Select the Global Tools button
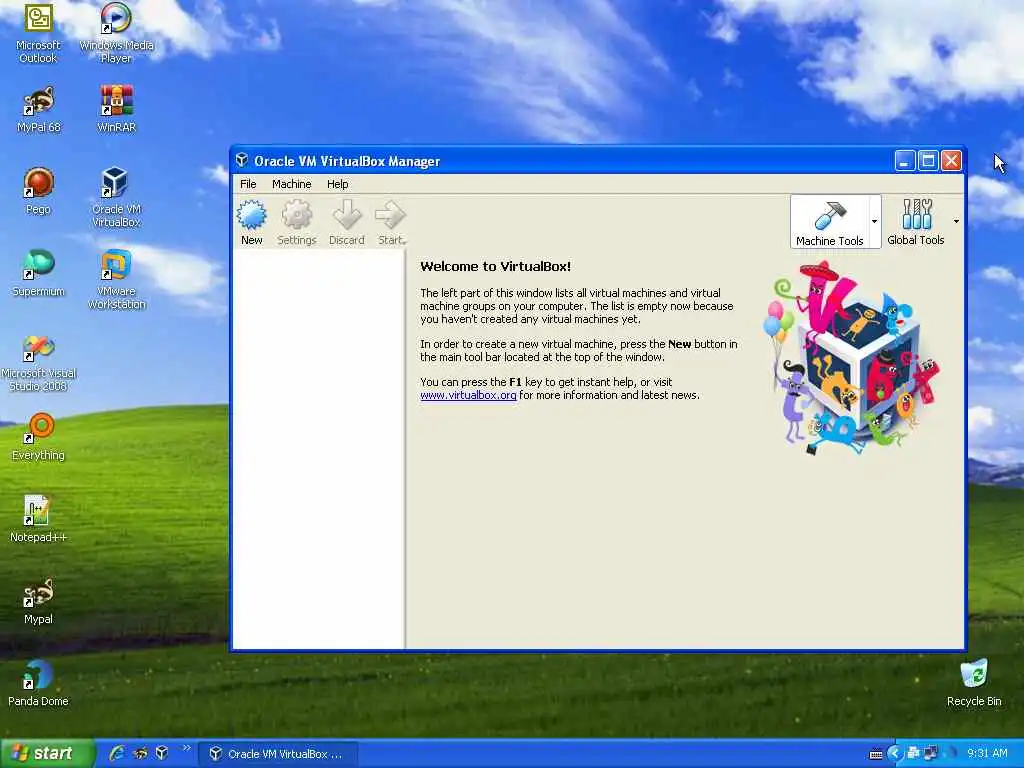 click(x=916, y=222)
